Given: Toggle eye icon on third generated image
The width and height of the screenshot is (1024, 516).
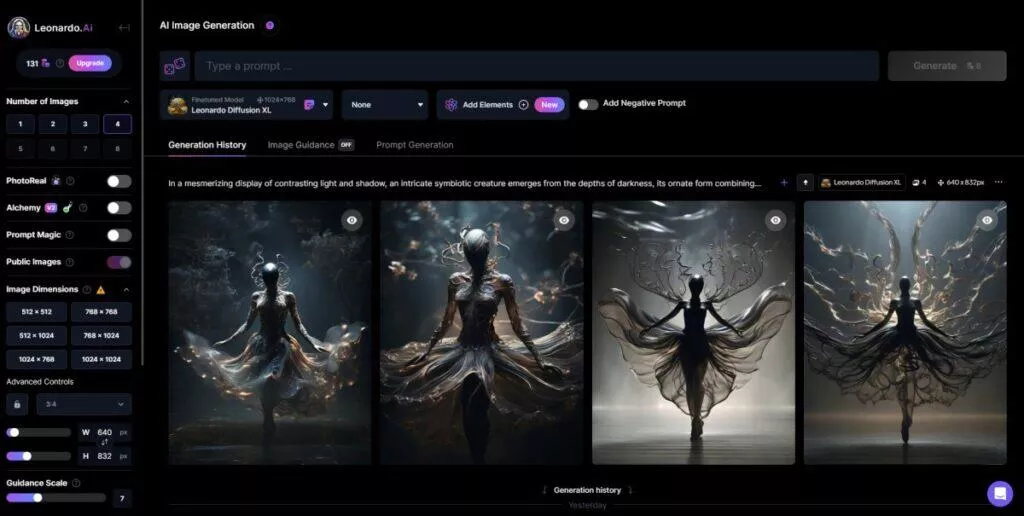Looking at the screenshot, I should point(775,220).
